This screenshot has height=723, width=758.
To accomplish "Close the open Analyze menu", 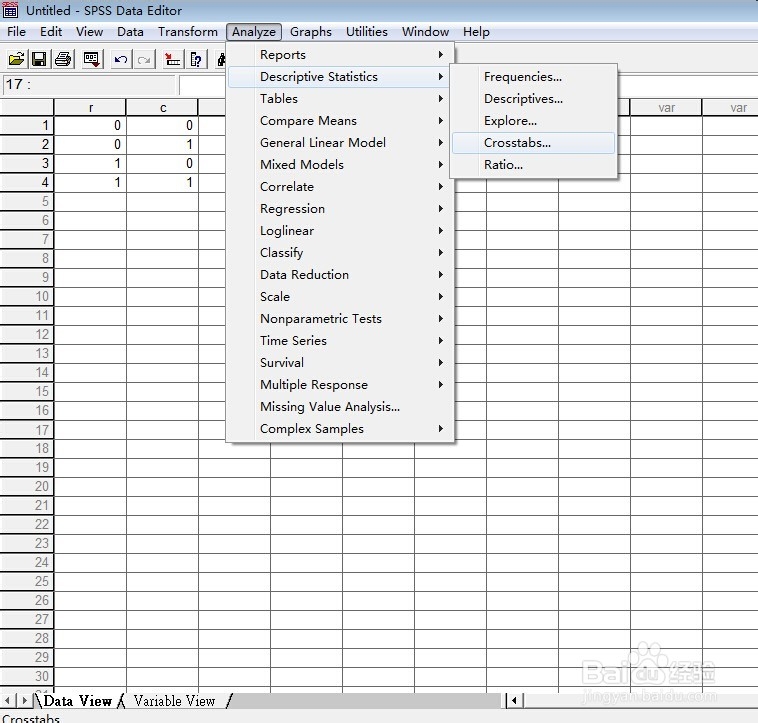I will coord(254,32).
